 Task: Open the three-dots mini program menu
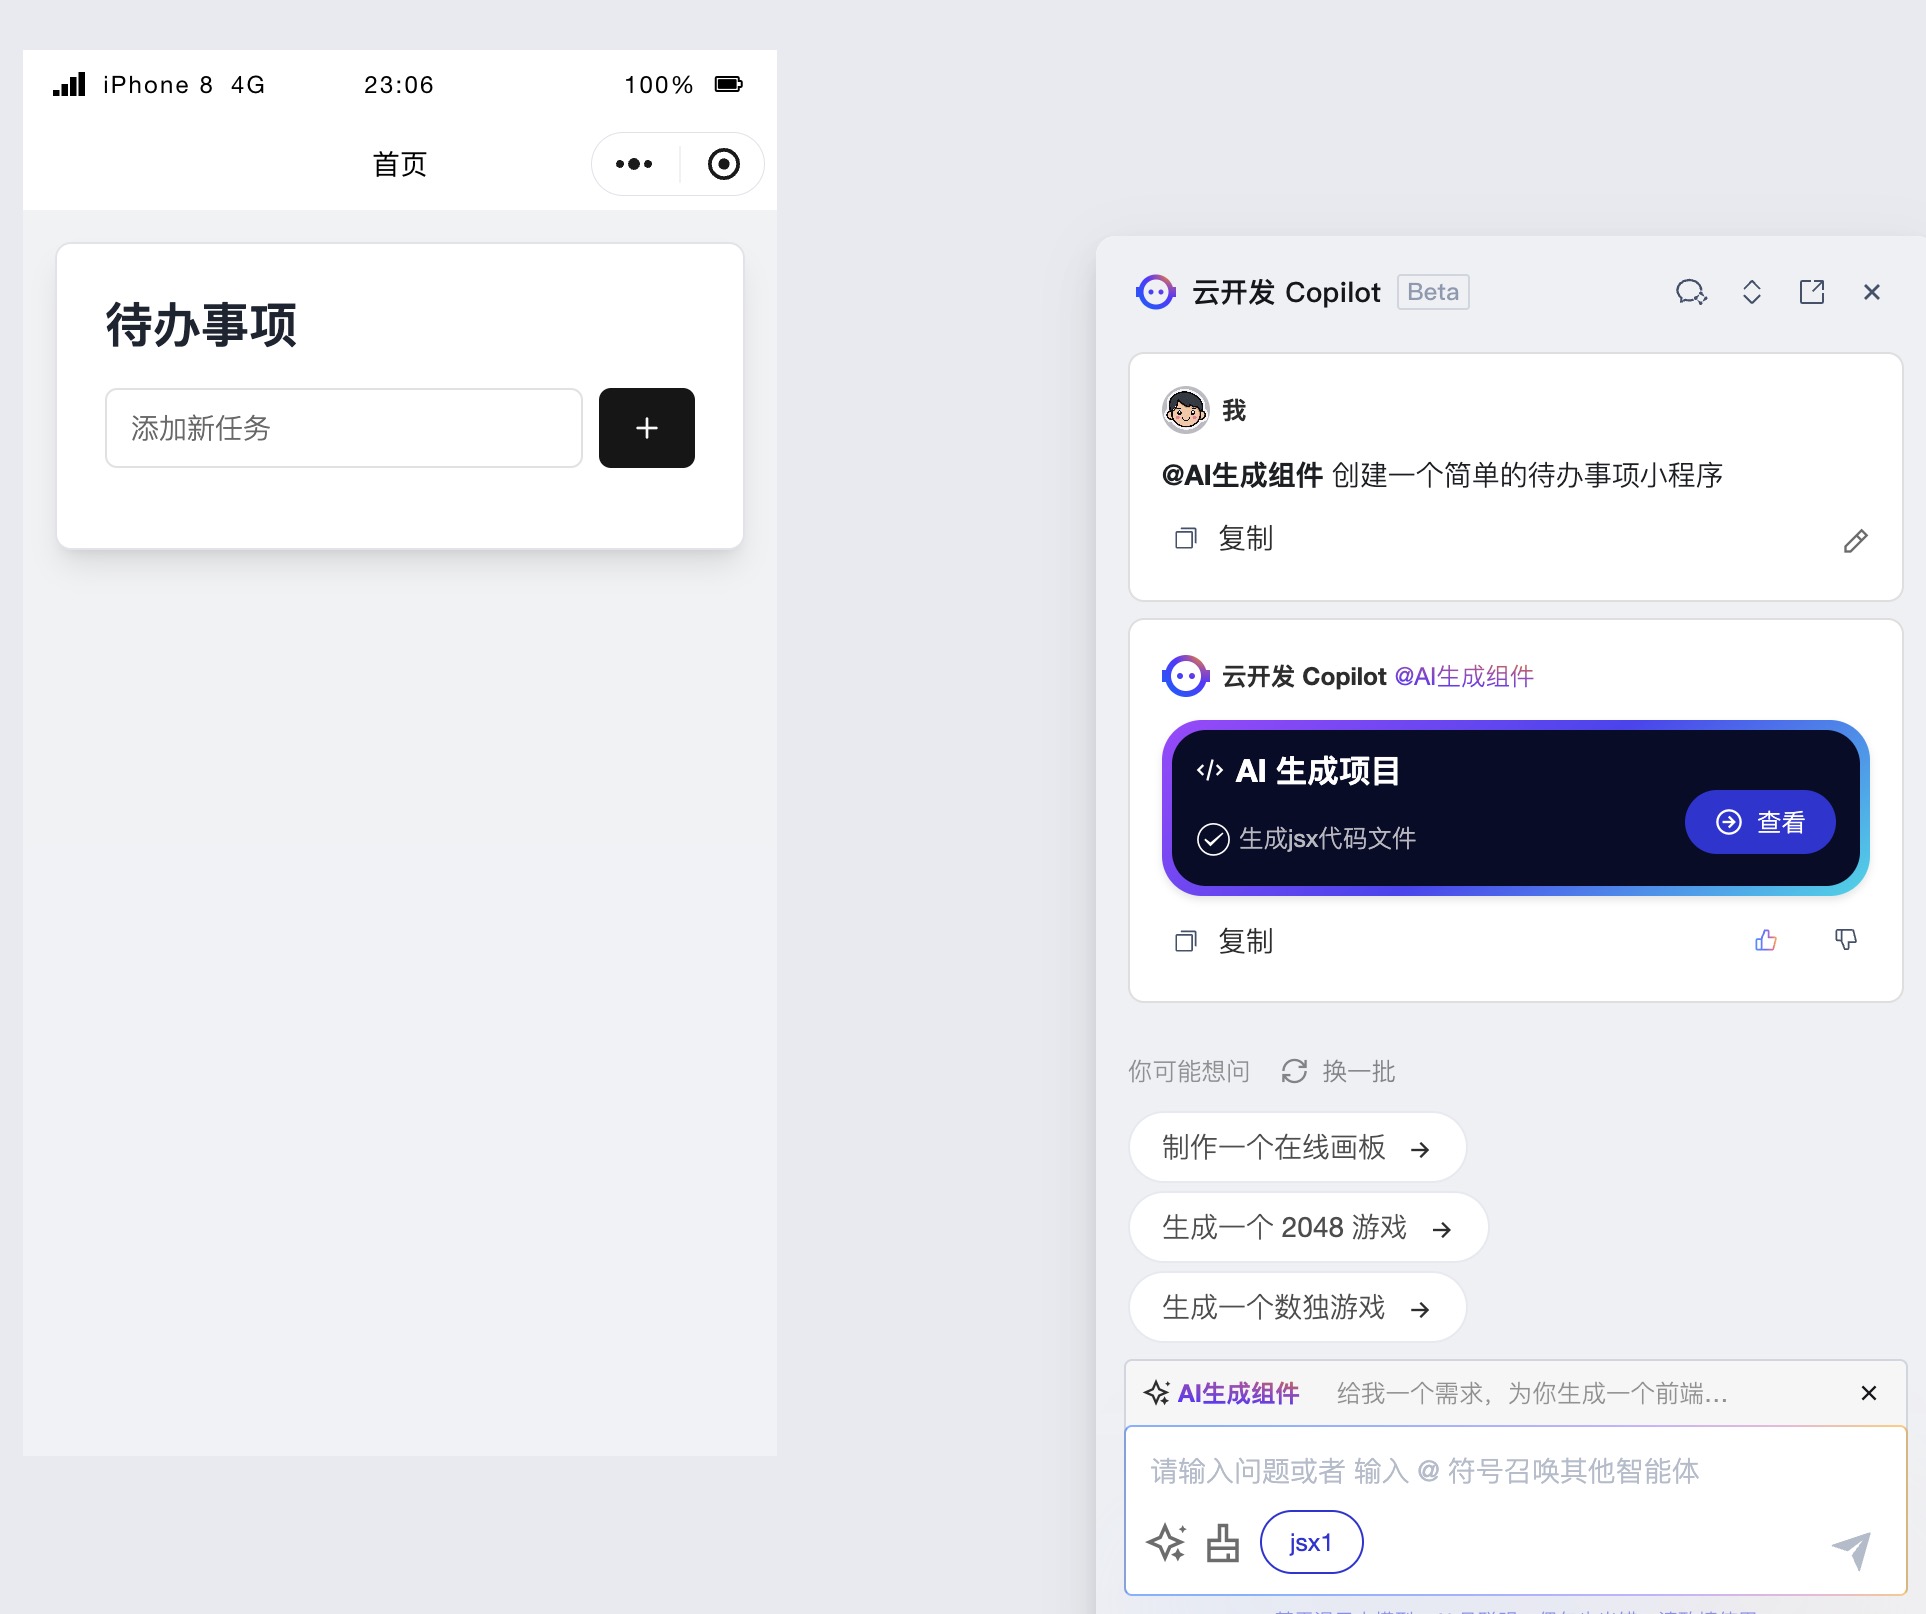click(x=634, y=164)
